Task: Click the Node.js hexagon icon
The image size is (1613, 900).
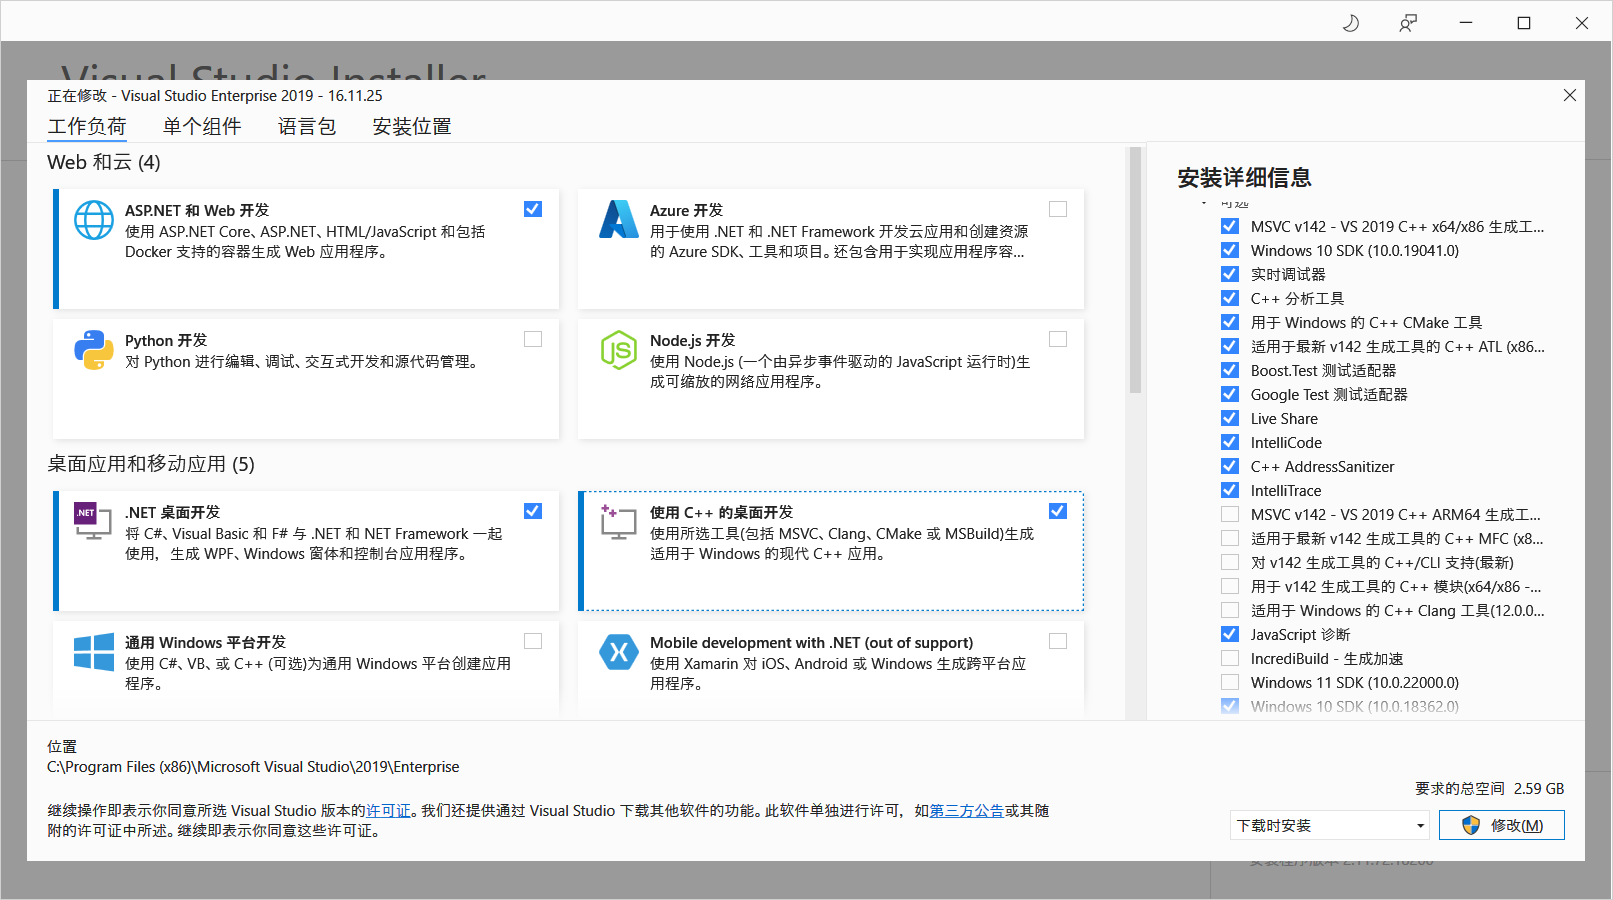Action: pyautogui.click(x=619, y=350)
